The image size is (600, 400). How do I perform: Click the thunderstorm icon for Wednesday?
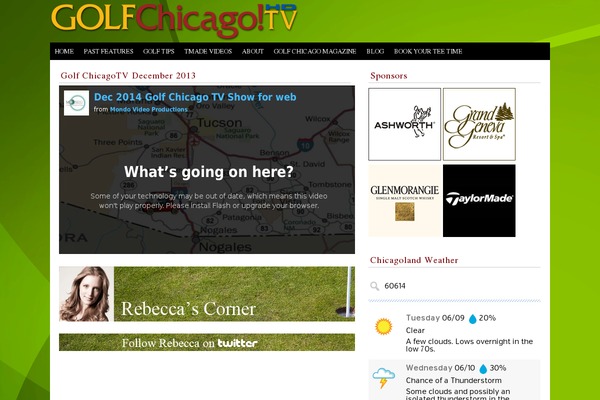tap(383, 378)
